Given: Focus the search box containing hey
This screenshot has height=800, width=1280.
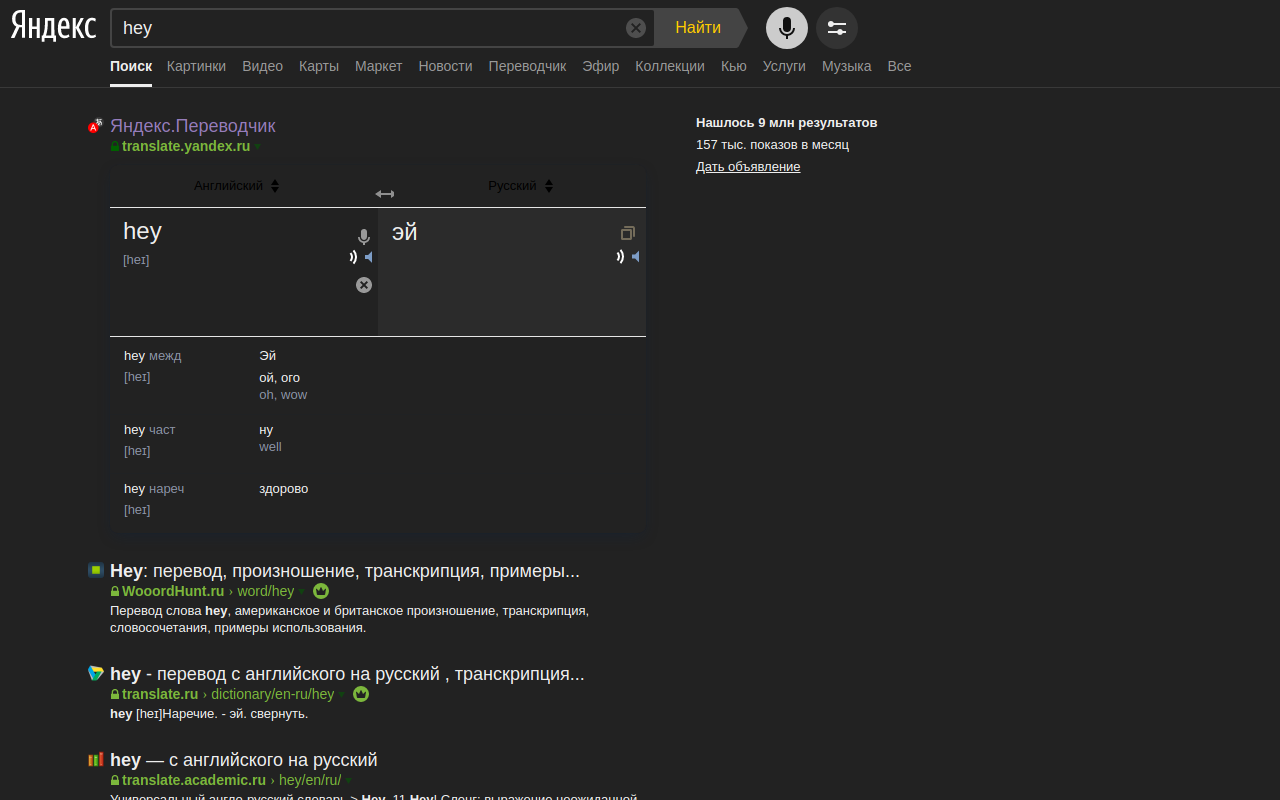Looking at the screenshot, I should coord(370,28).
